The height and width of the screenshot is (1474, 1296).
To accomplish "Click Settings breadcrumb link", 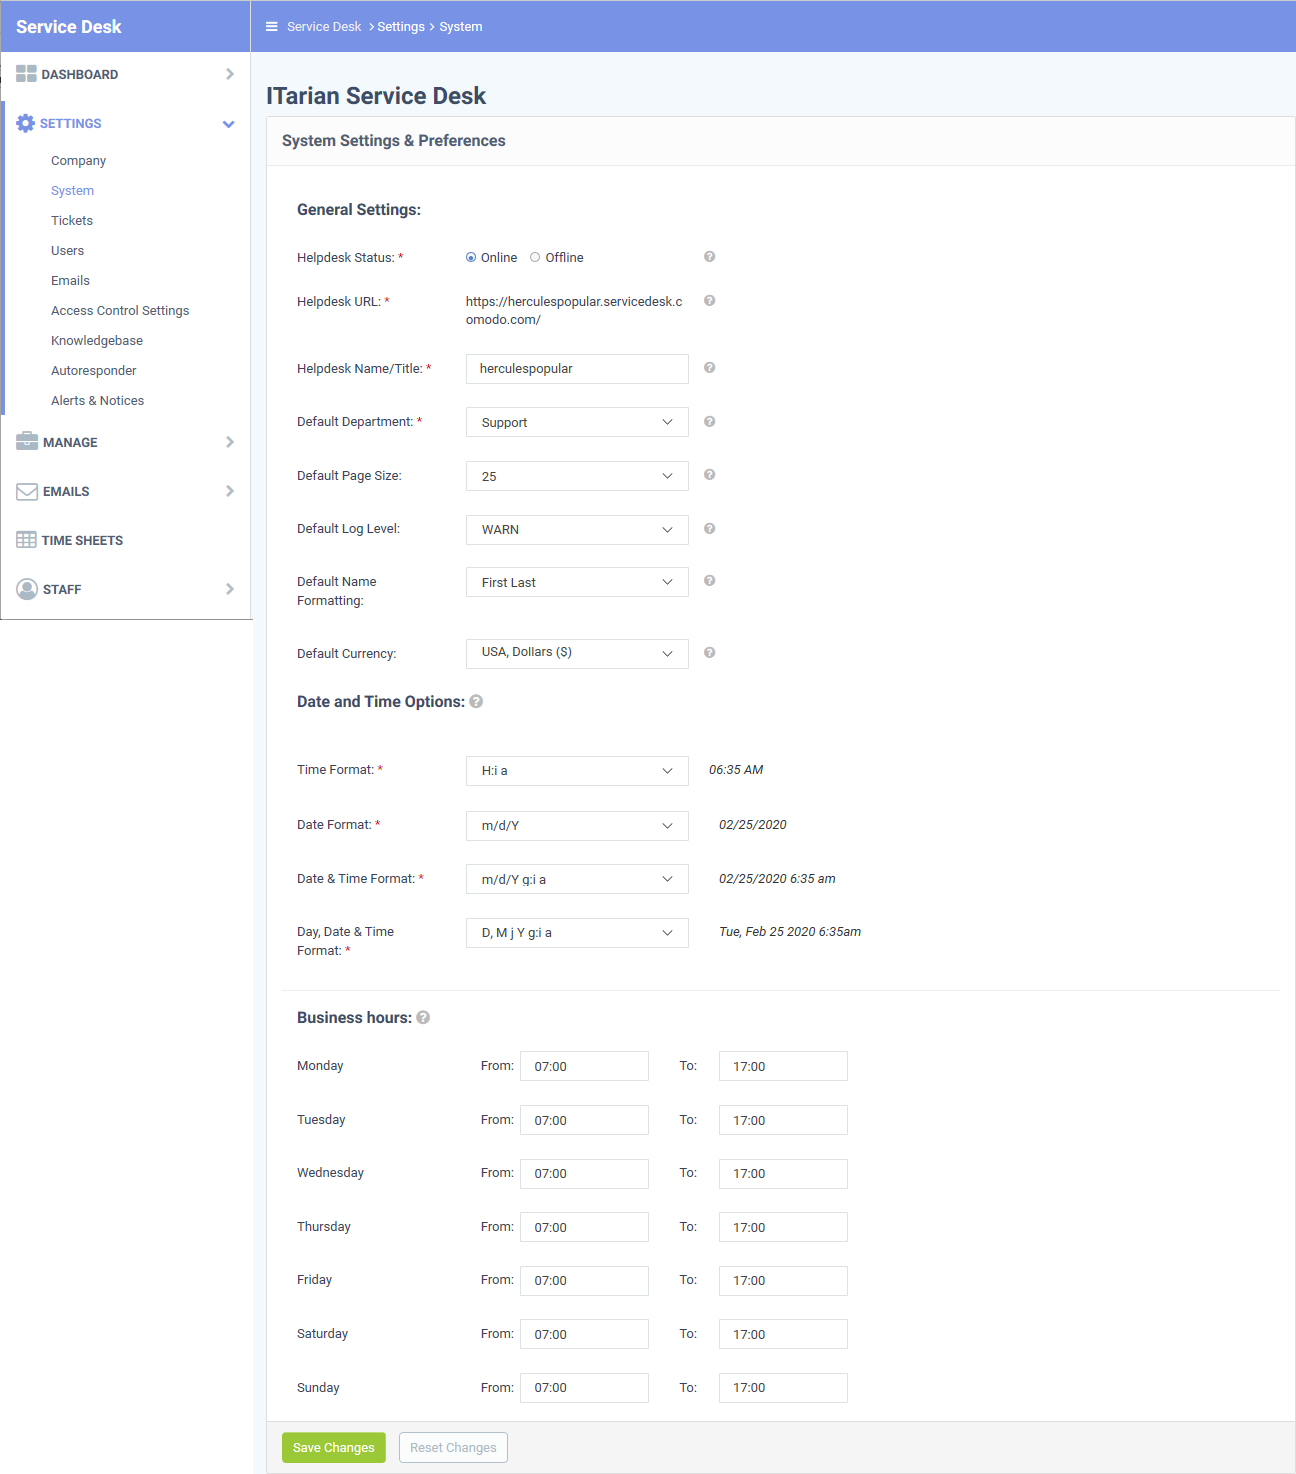I will 401,27.
